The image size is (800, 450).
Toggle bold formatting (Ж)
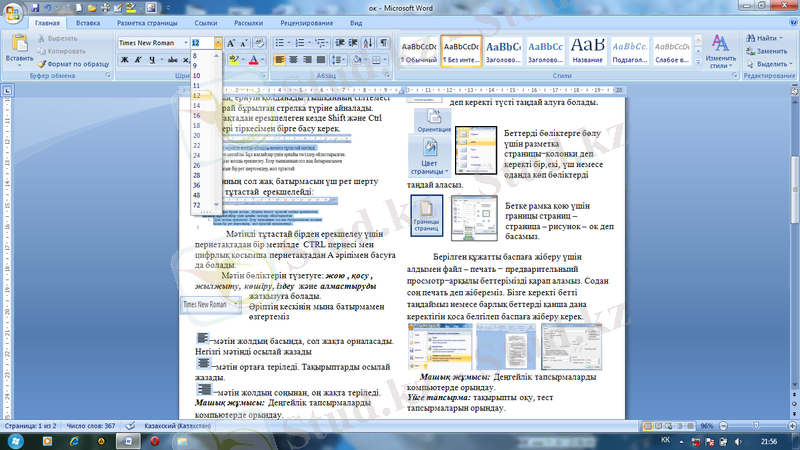pyautogui.click(x=125, y=60)
